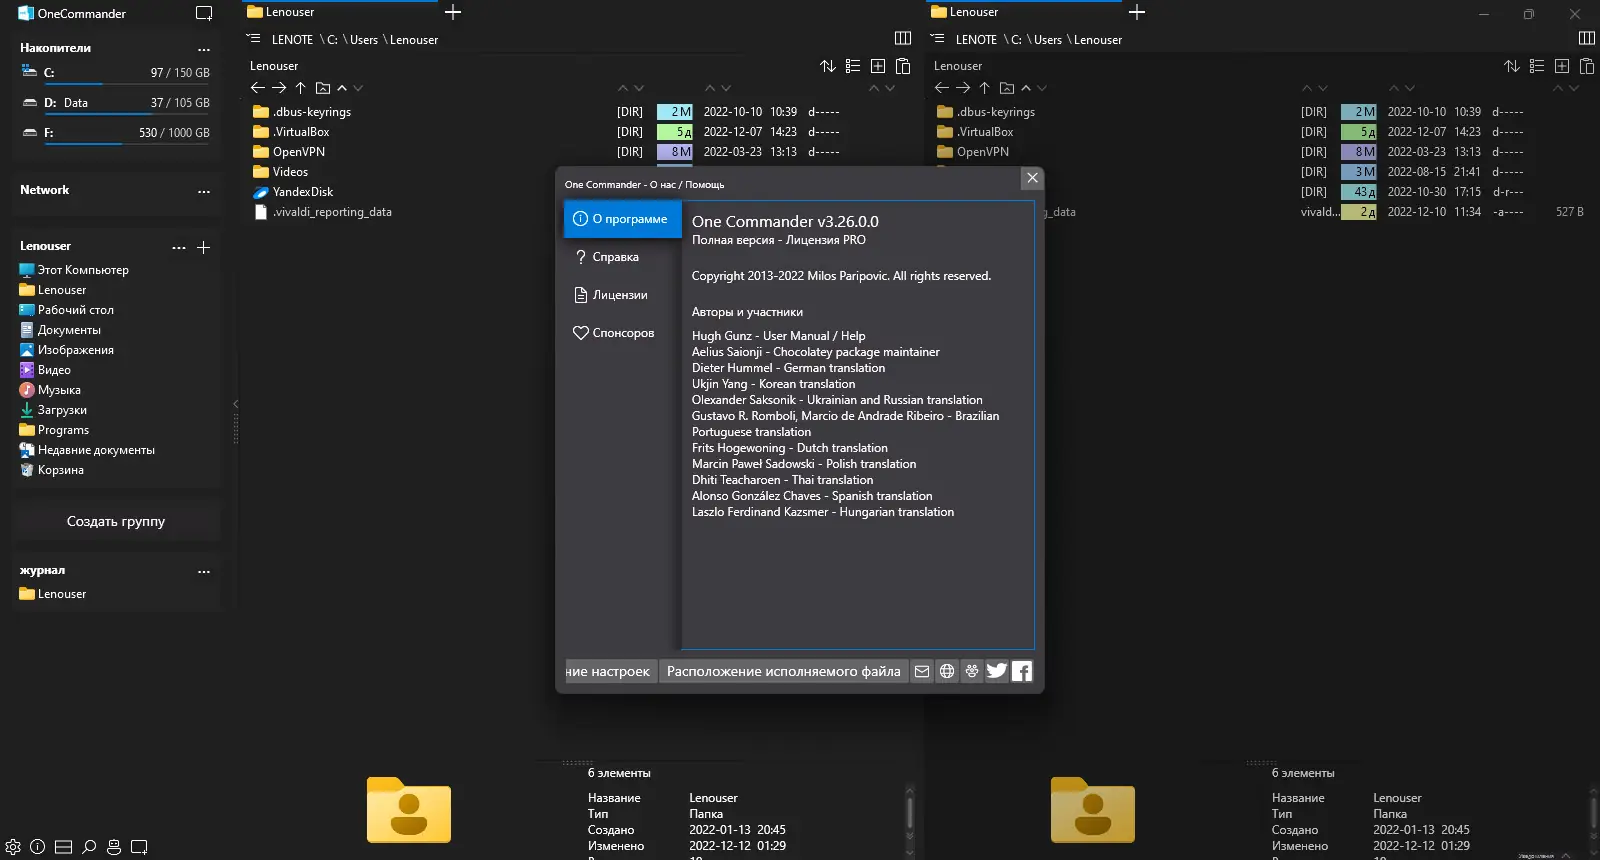Screen dimensions: 1600x860
Task: Switch to the Справка tab
Action: point(622,257)
